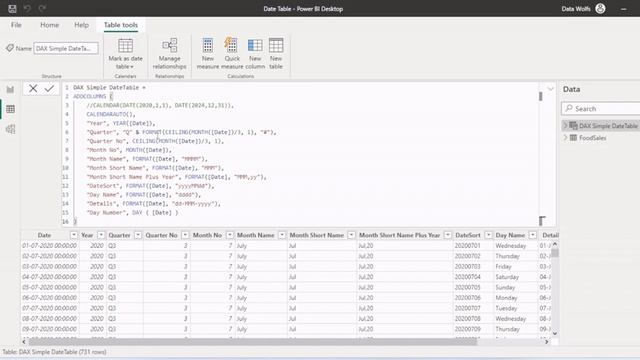Click the CALENDARAUTO() line in formula
Image resolution: width=640 pixels, height=360 pixels.
click(111, 114)
